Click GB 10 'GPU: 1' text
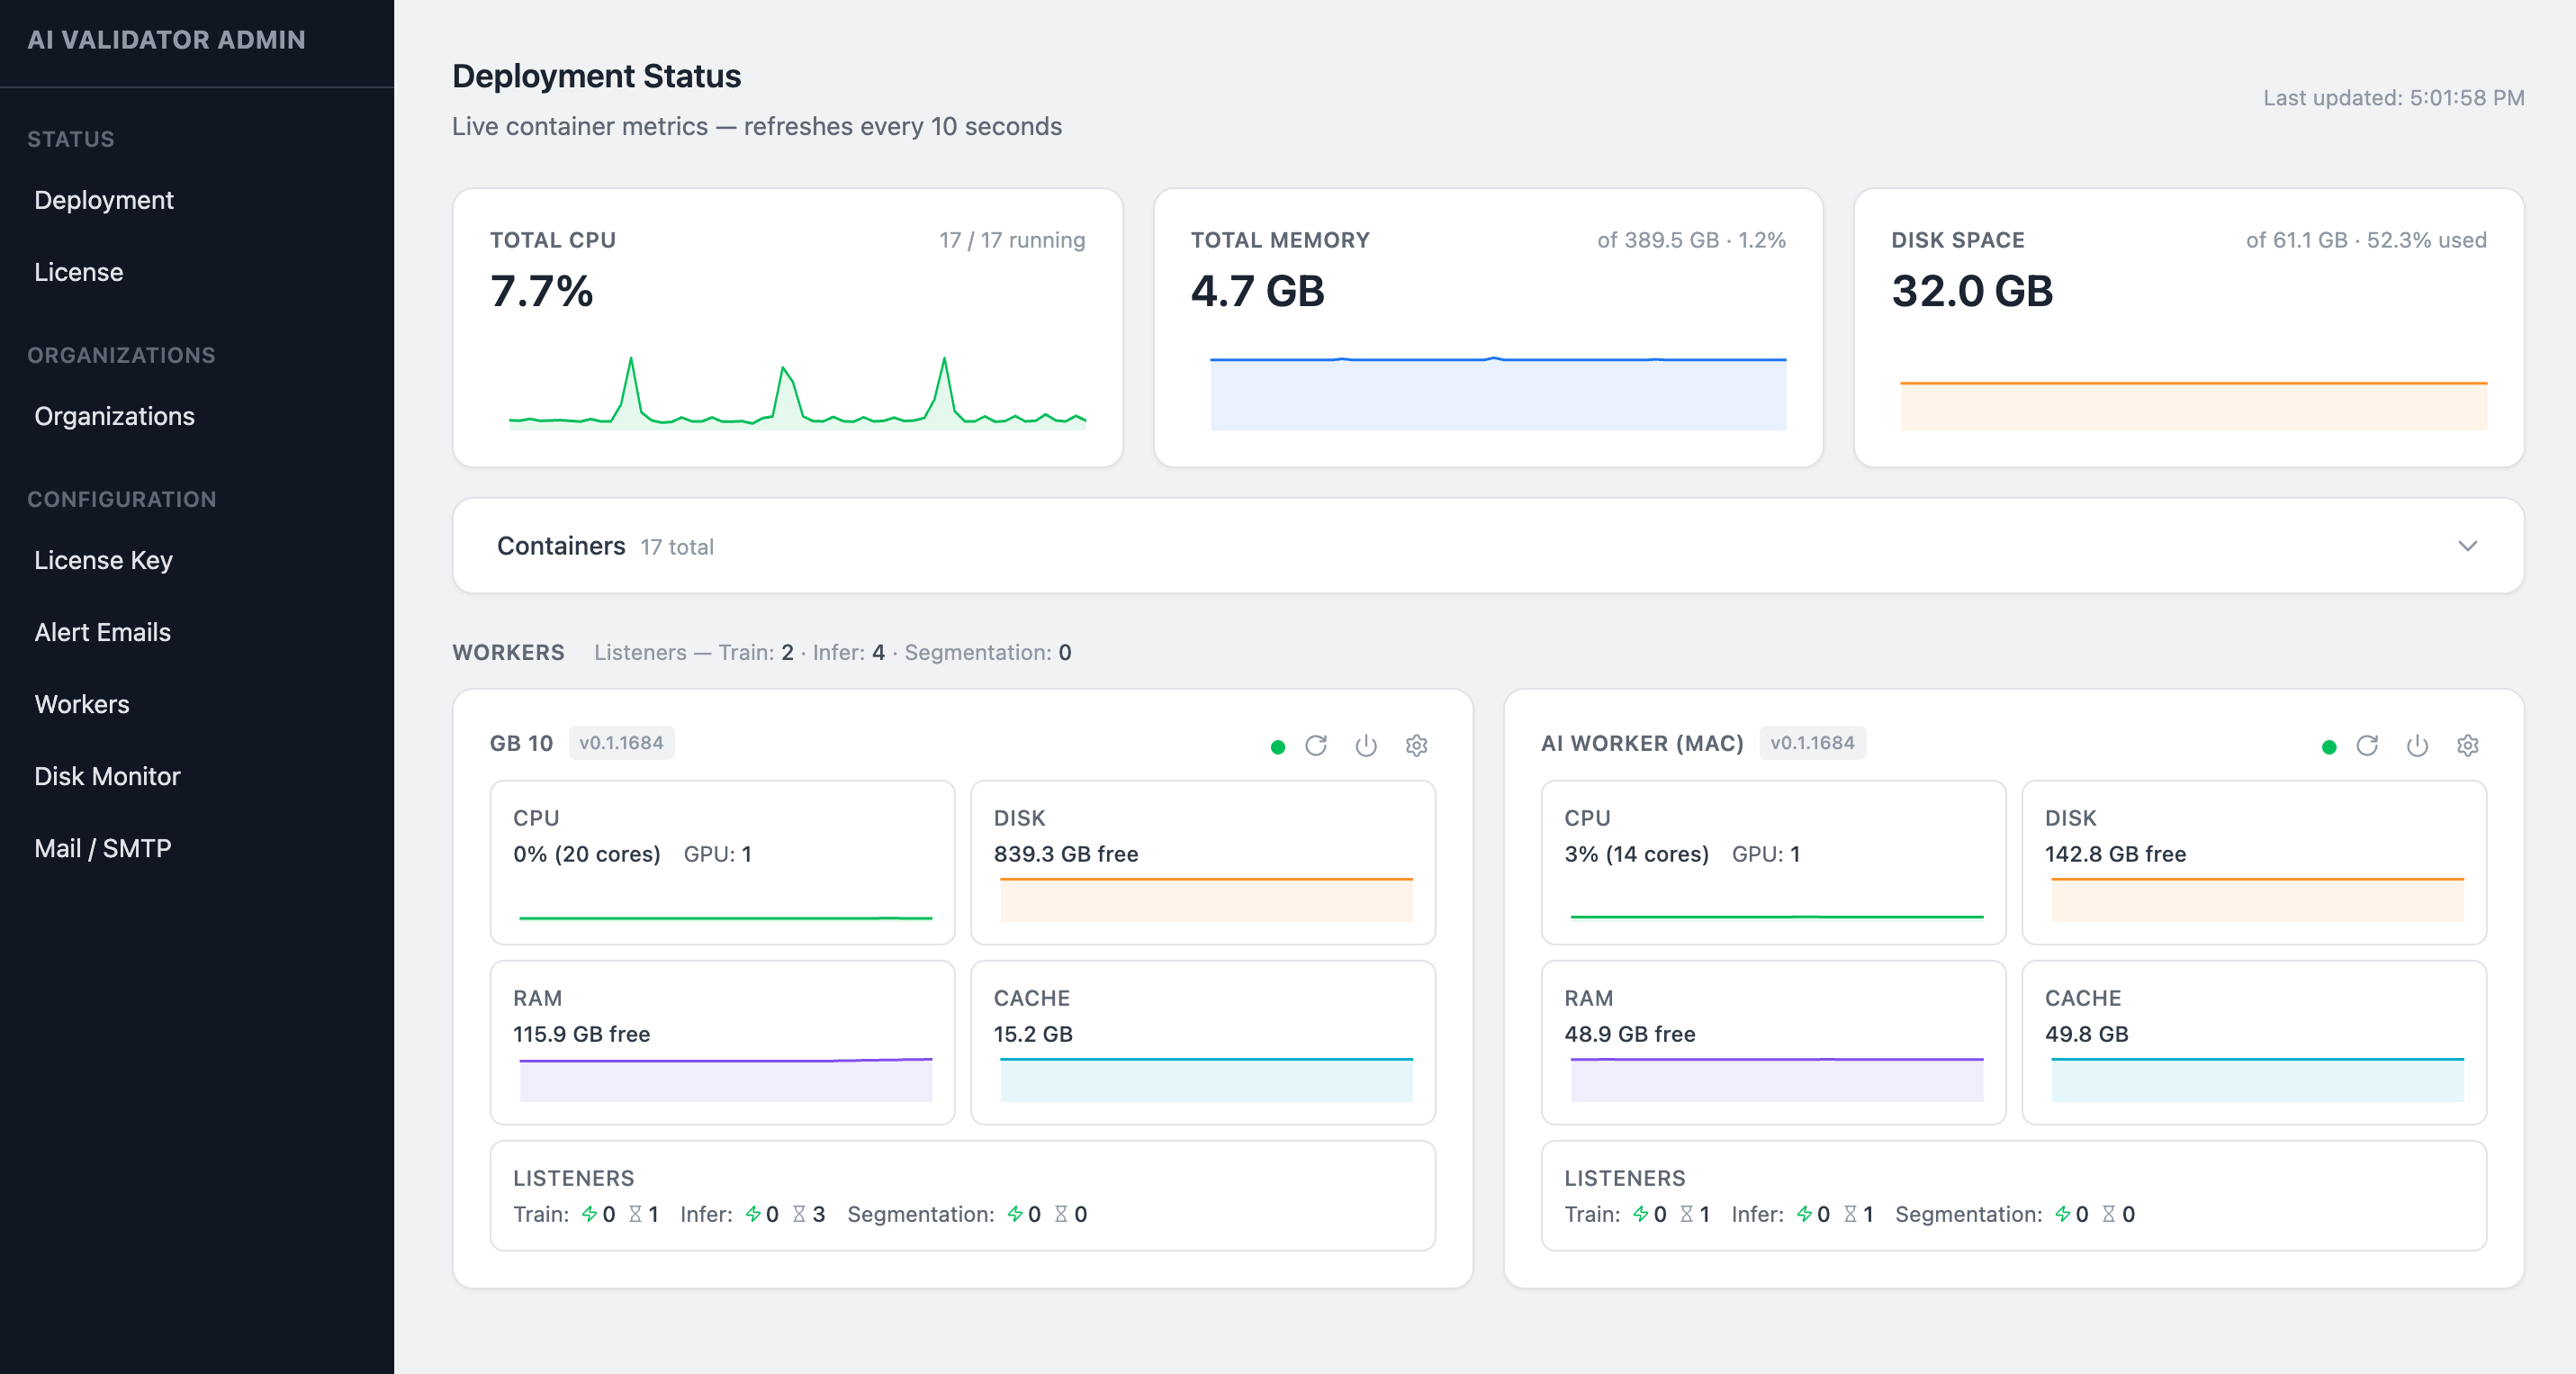 click(717, 854)
